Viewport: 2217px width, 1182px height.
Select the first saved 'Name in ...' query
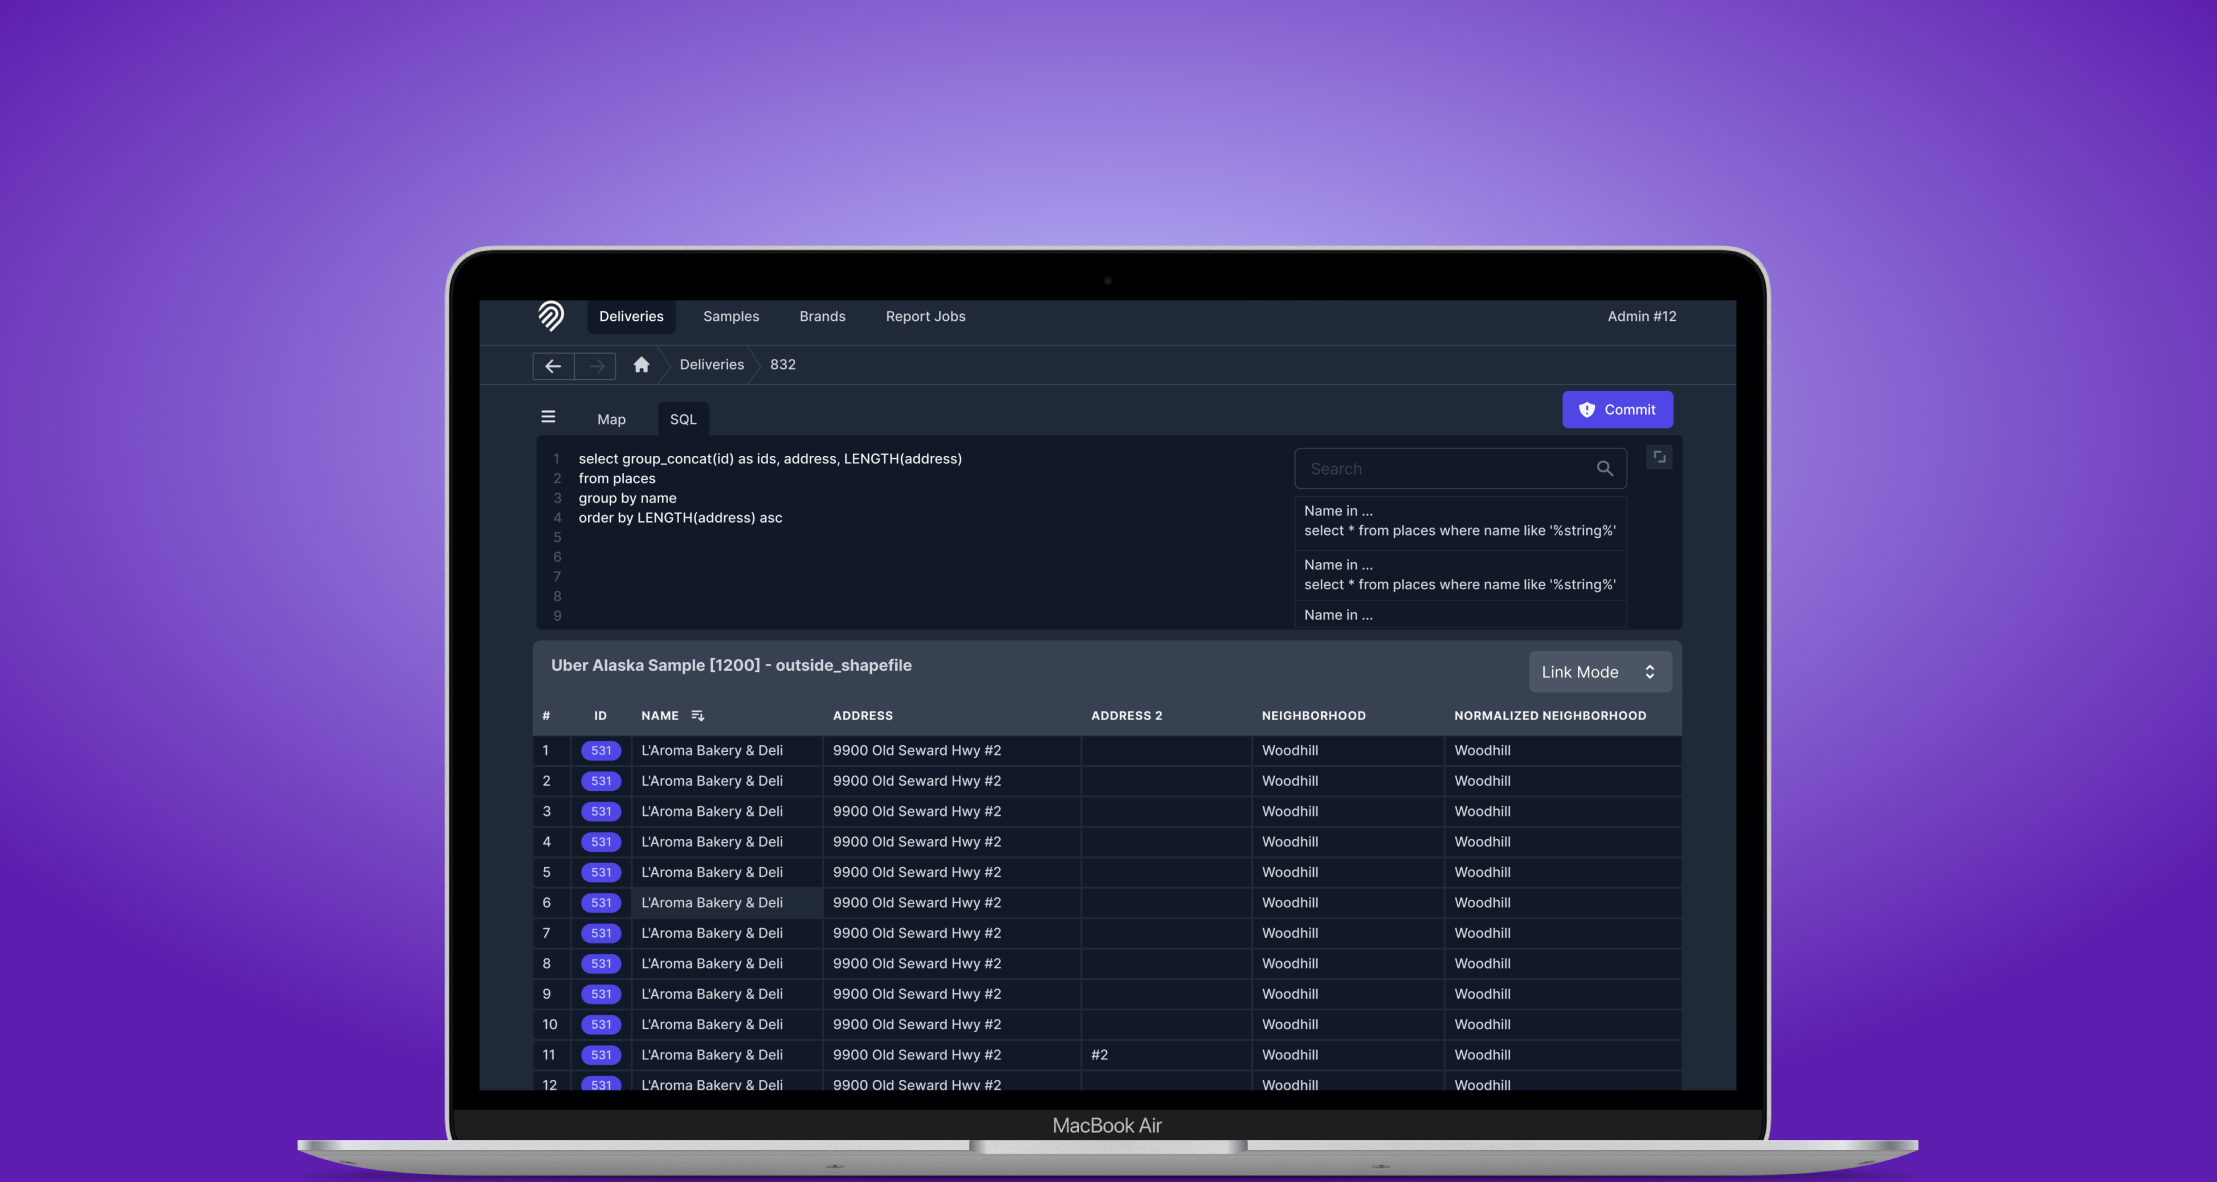pyautogui.click(x=1459, y=521)
